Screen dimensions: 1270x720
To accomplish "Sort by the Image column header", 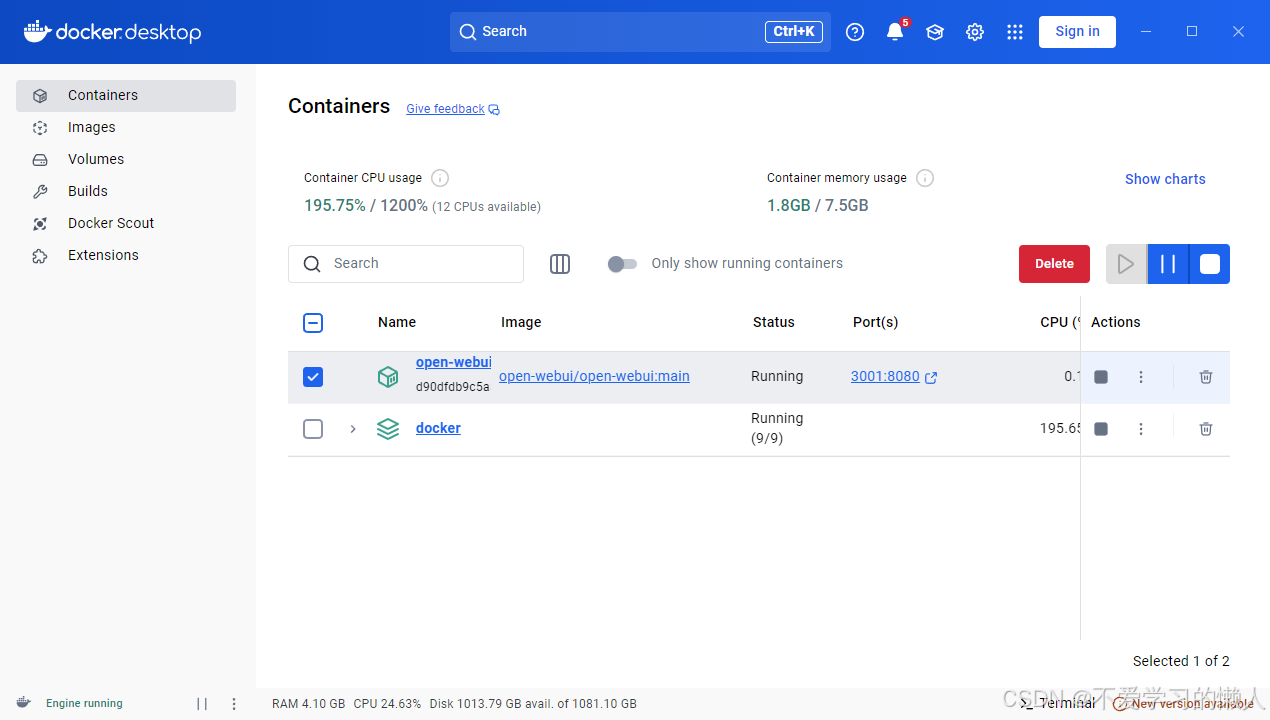I will (x=521, y=322).
